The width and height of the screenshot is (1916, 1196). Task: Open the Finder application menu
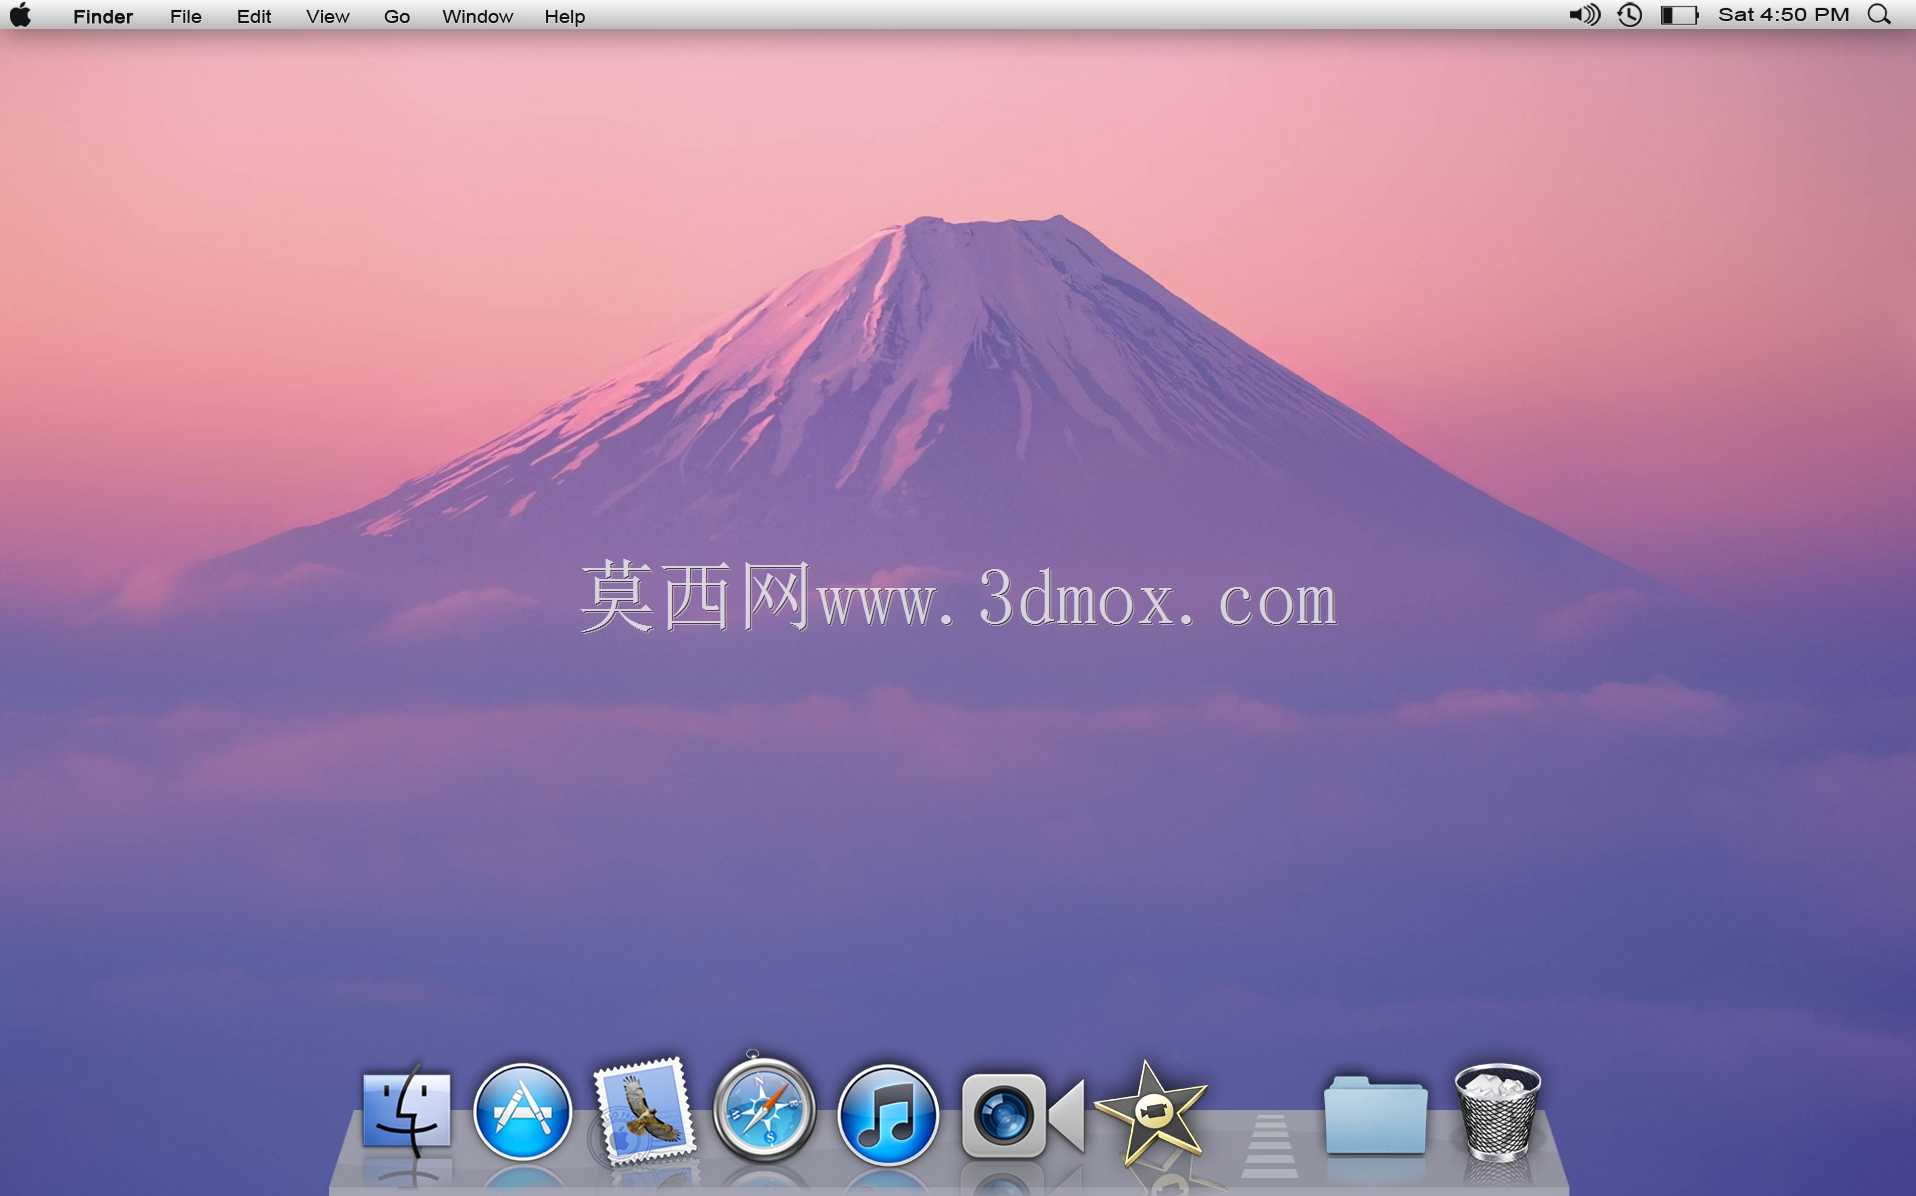(x=103, y=16)
